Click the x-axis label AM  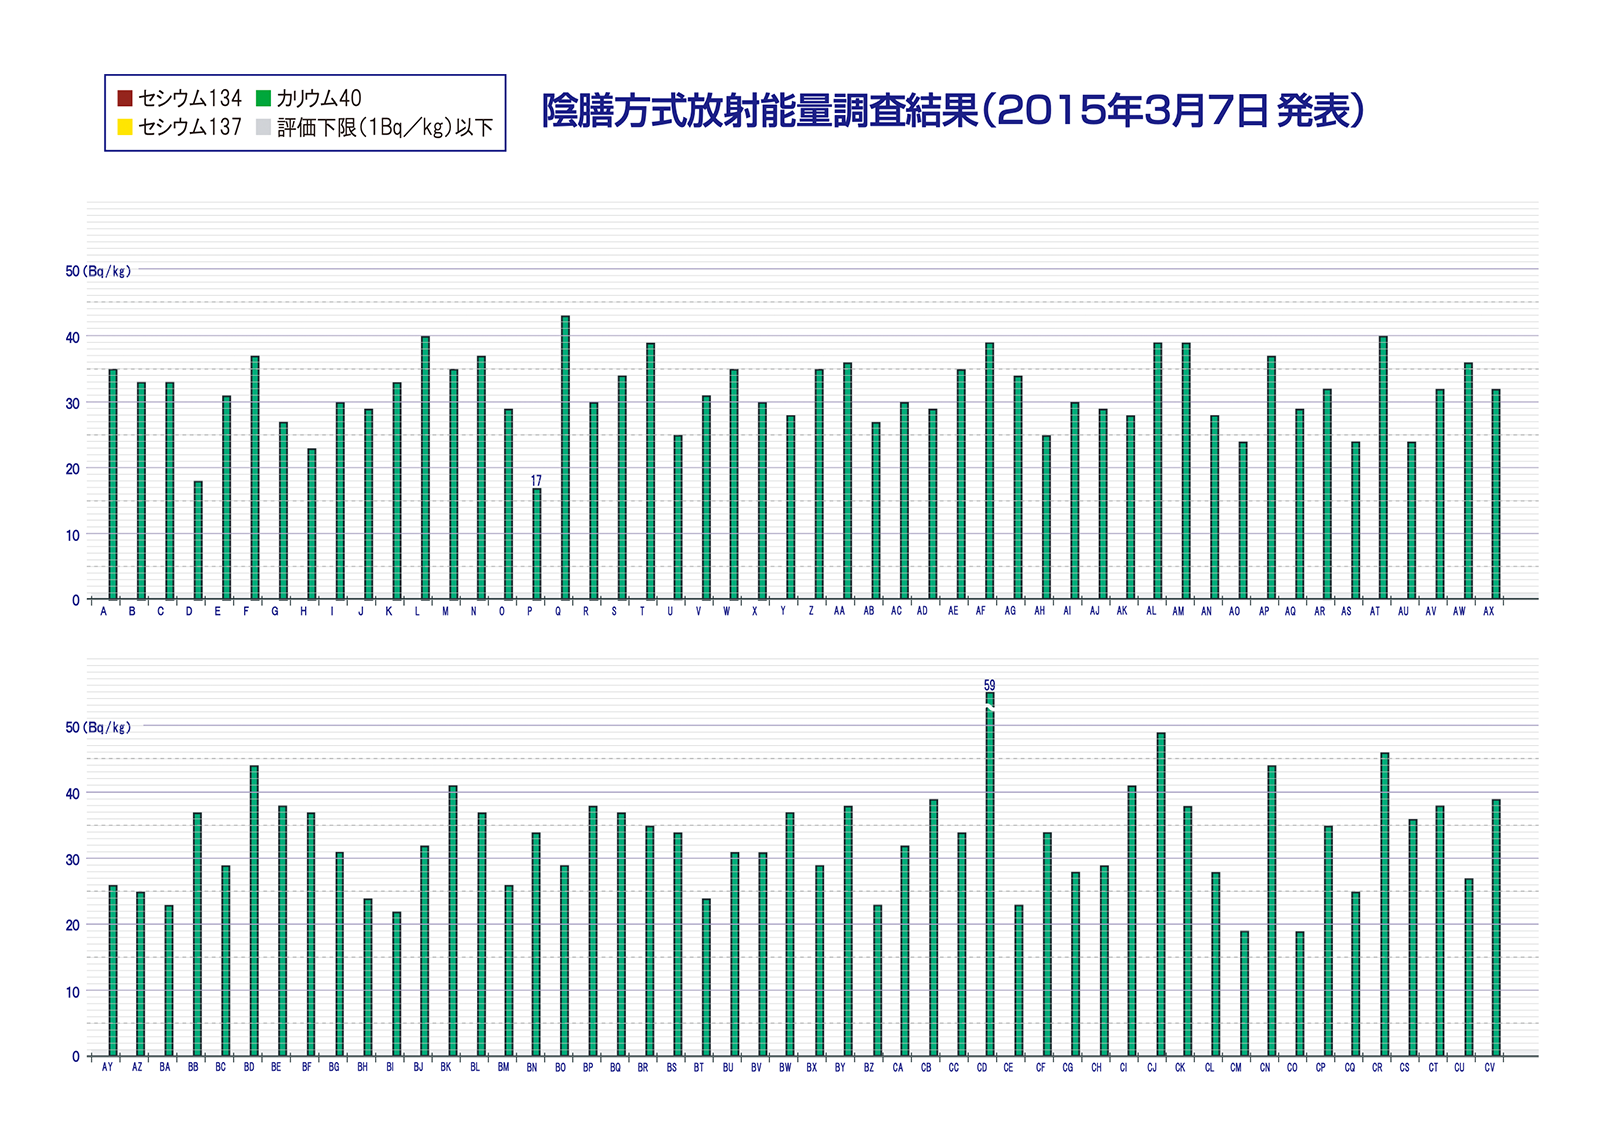coord(1178,611)
